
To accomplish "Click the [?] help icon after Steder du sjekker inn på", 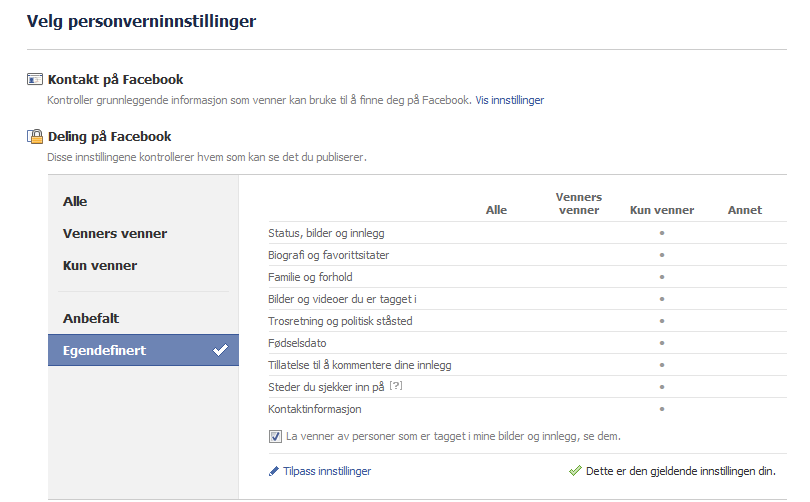I will click(x=396, y=385).
